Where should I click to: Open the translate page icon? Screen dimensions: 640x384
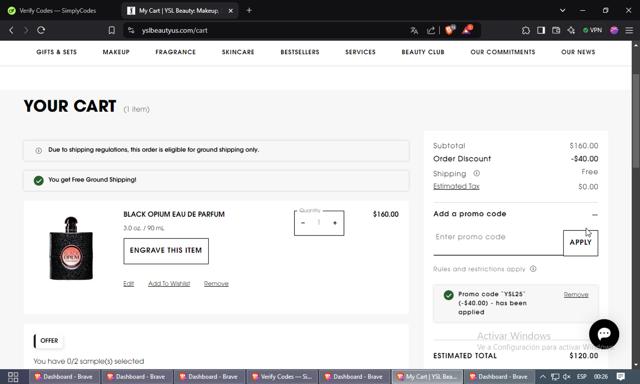(x=414, y=30)
